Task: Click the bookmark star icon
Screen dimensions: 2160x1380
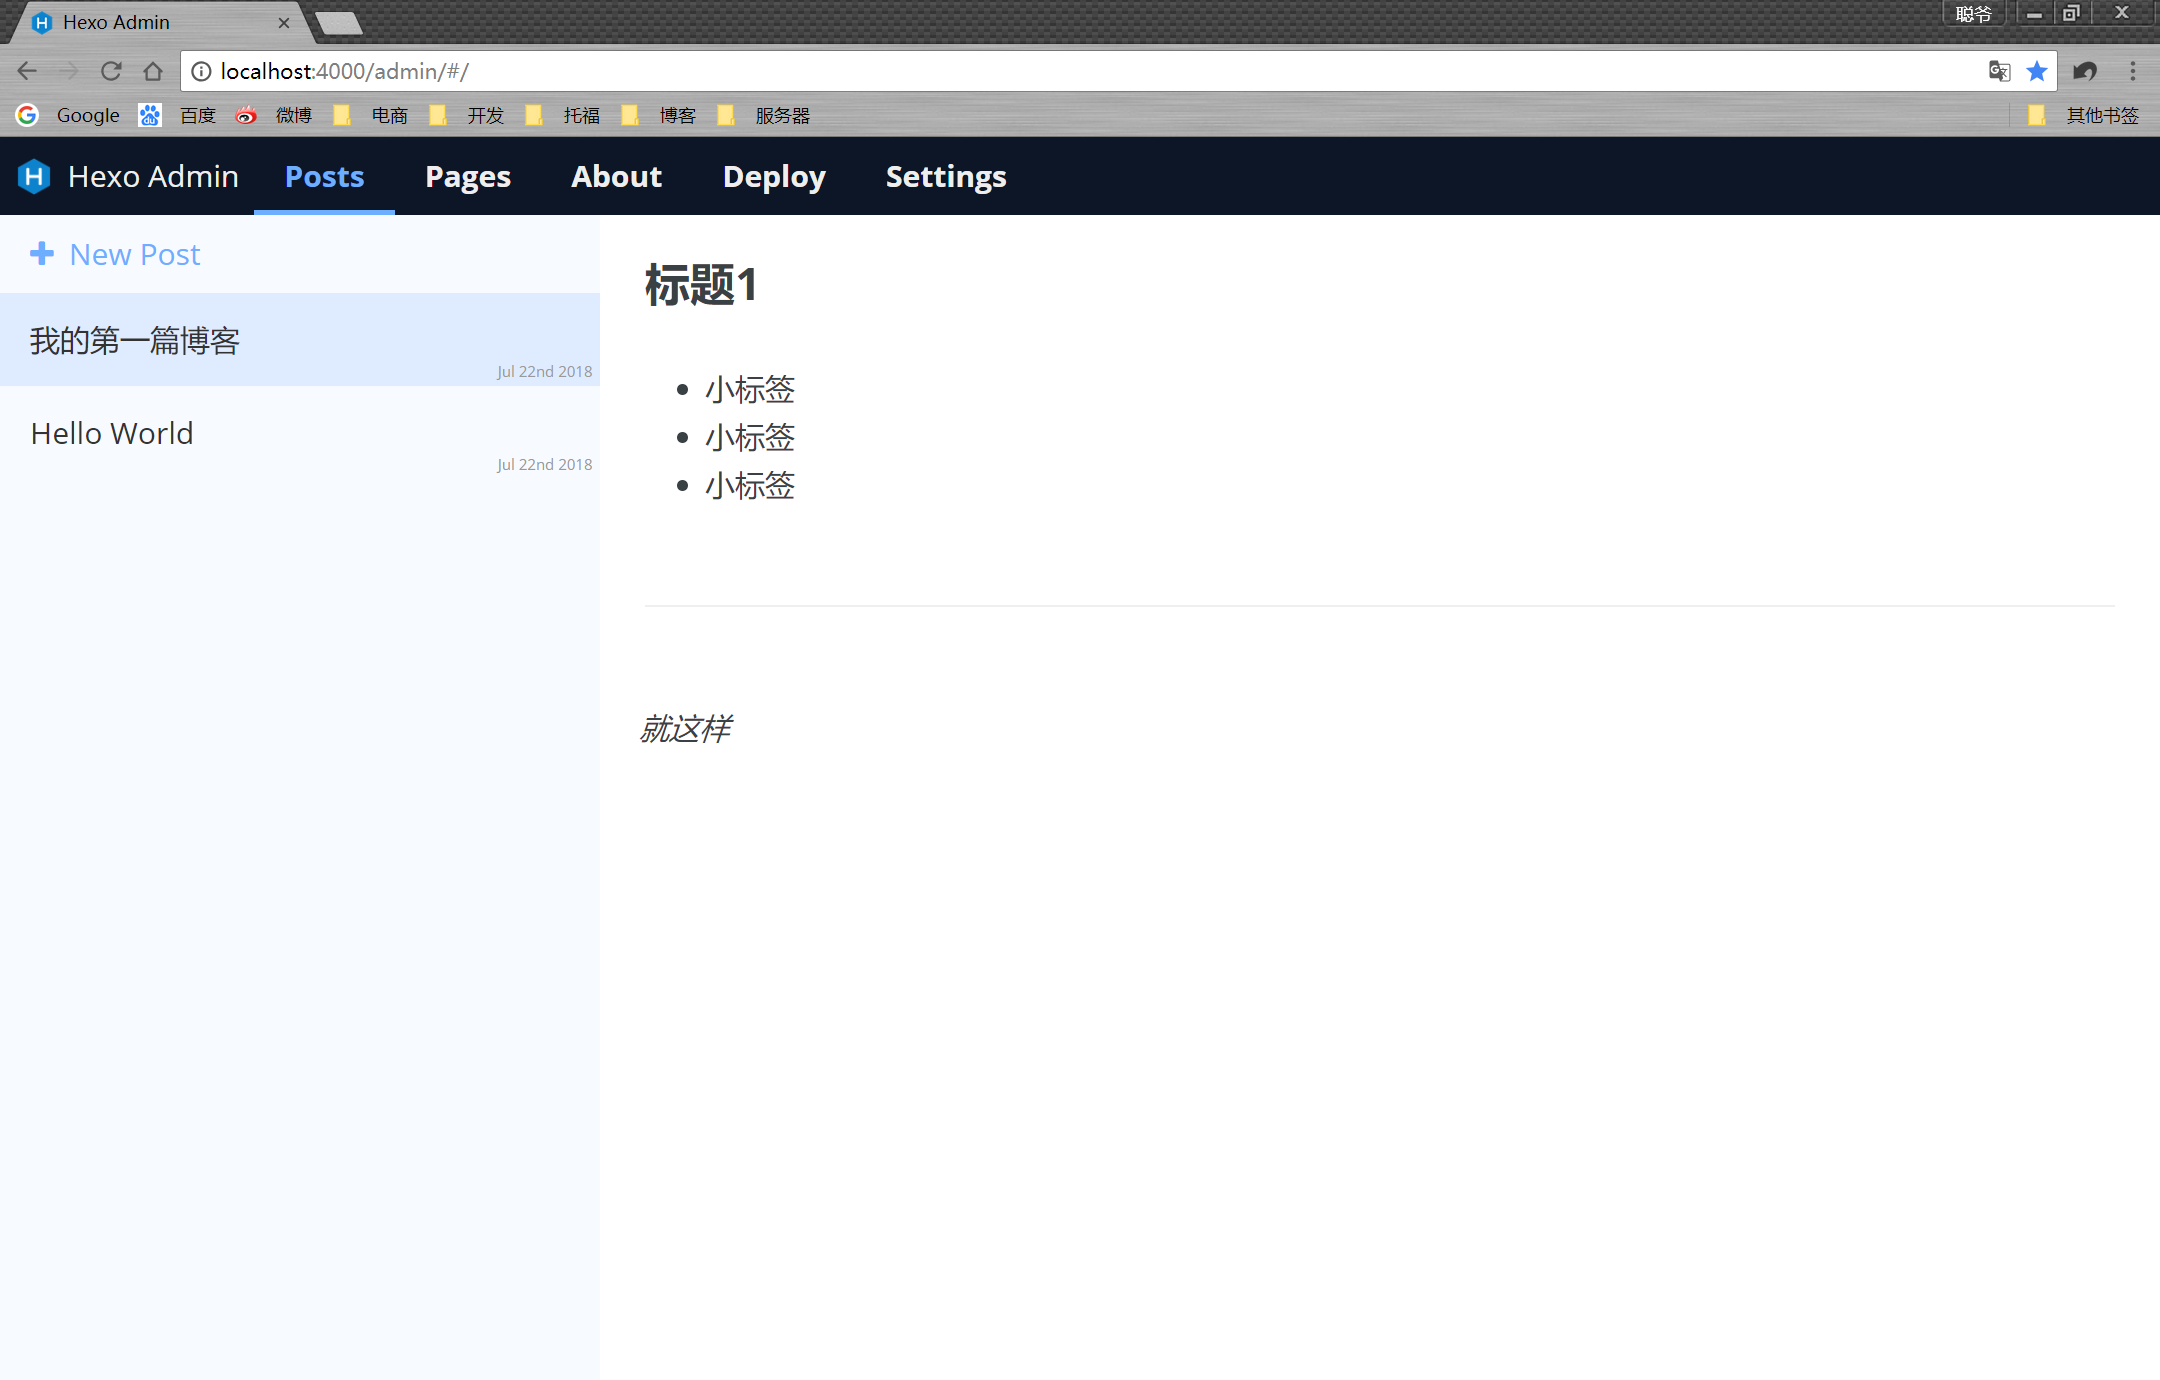Action: coord(2037,71)
